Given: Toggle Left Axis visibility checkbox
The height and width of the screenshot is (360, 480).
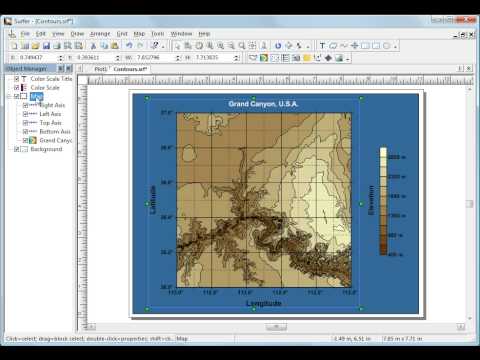Looking at the screenshot, I should pos(25,114).
